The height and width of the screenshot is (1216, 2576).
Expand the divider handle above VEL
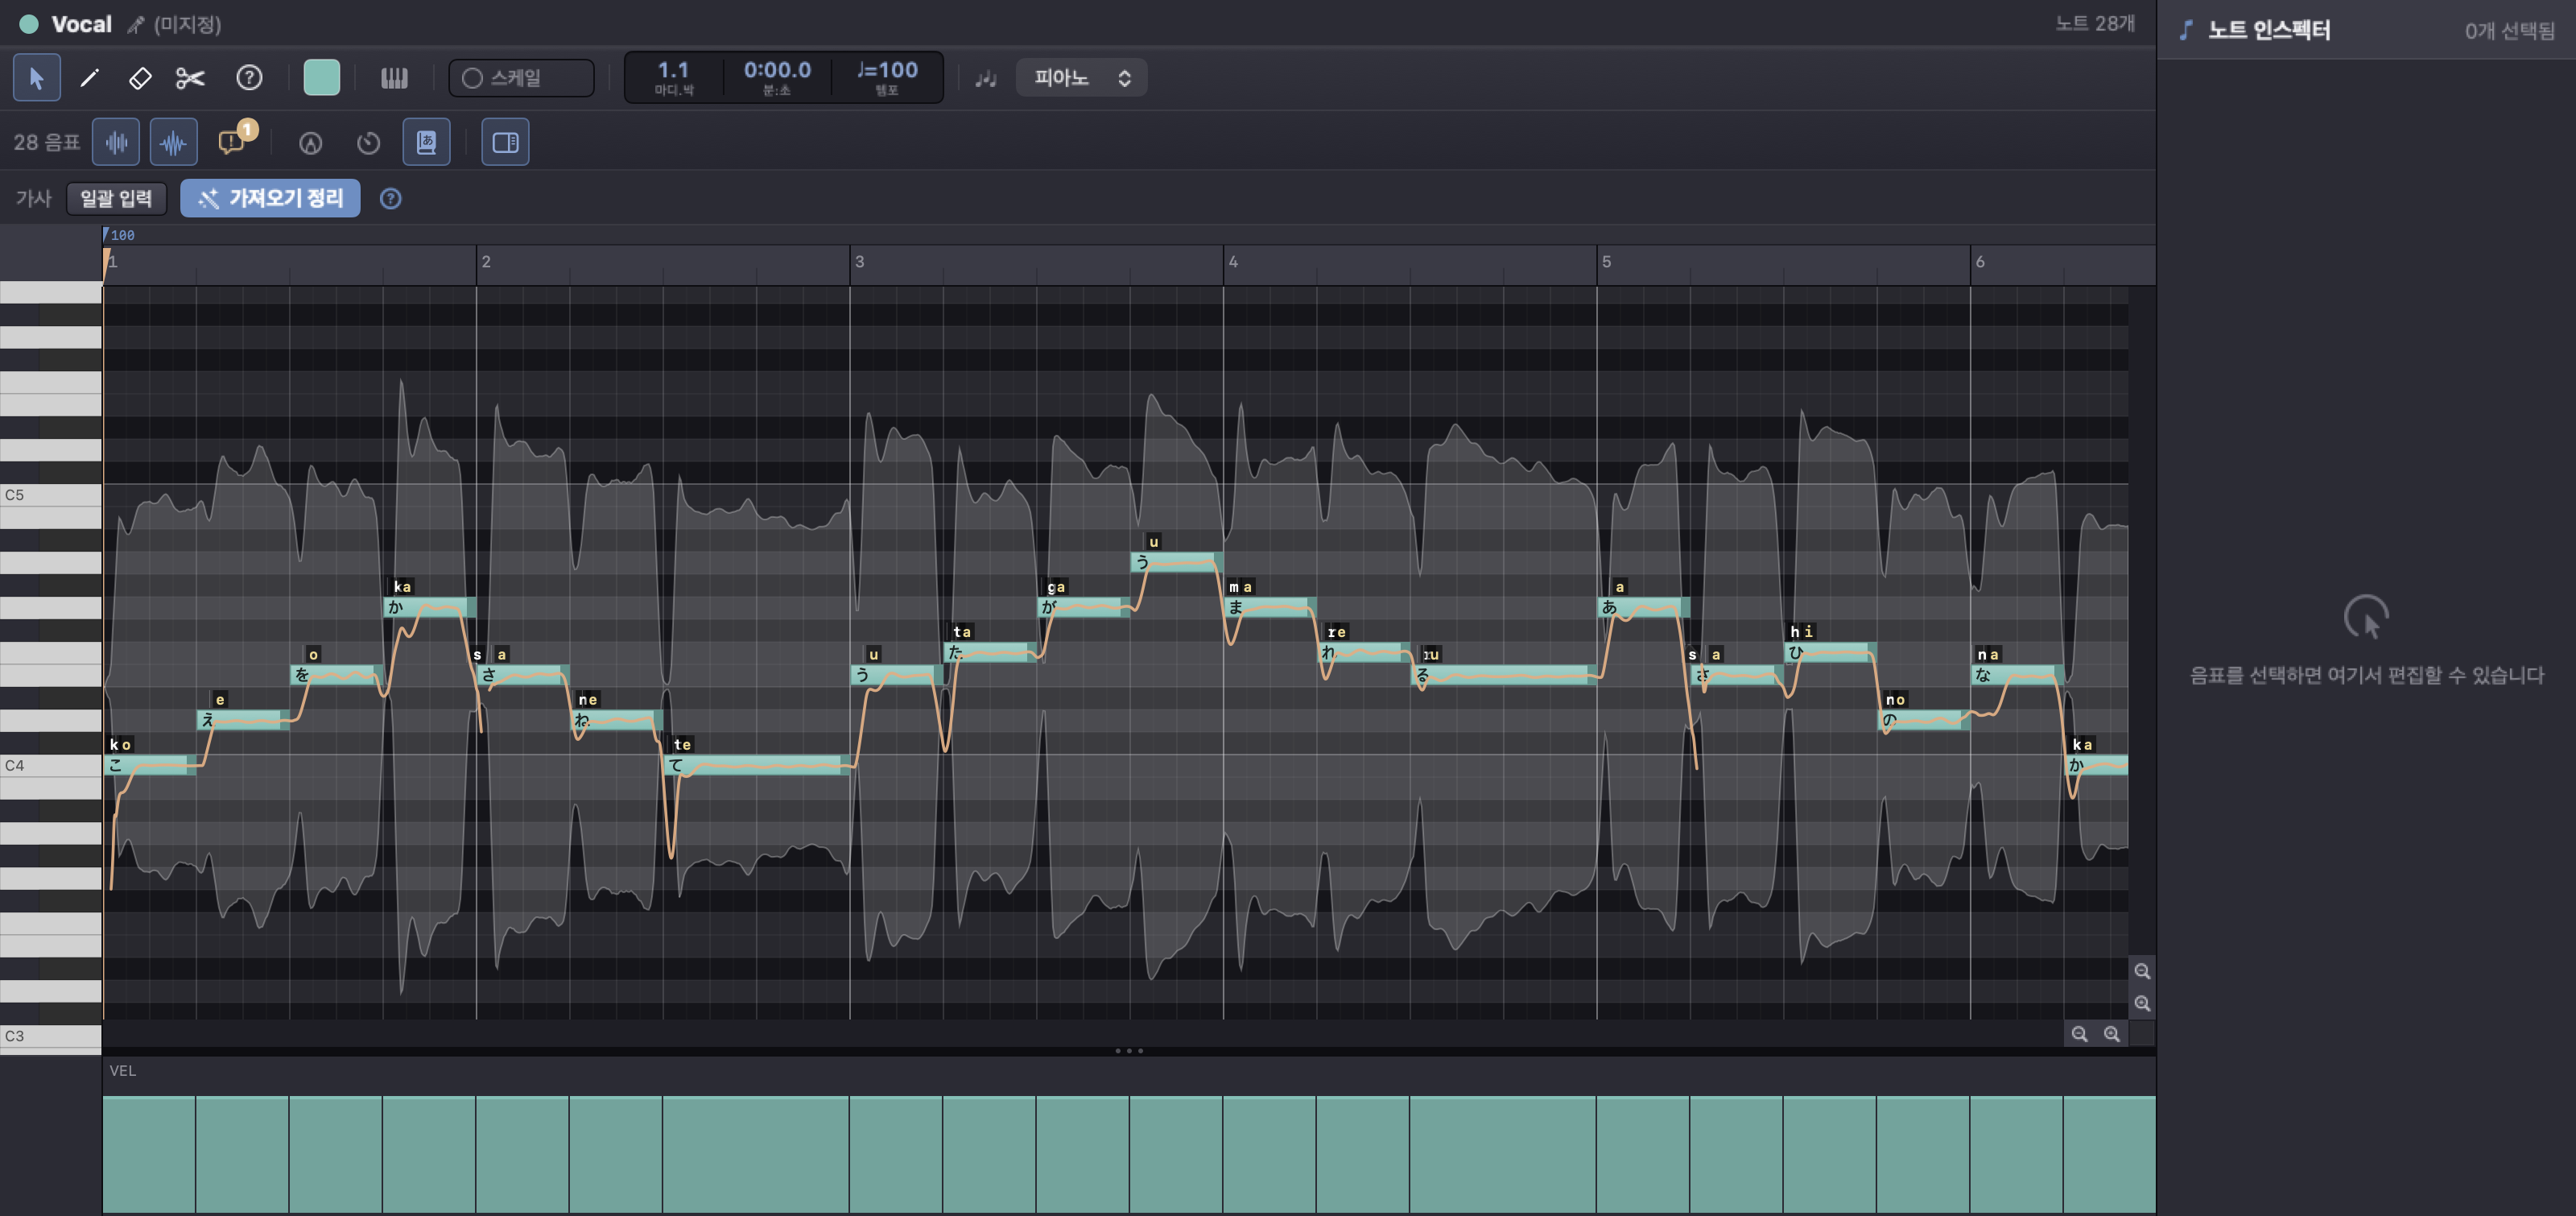click(1129, 1051)
